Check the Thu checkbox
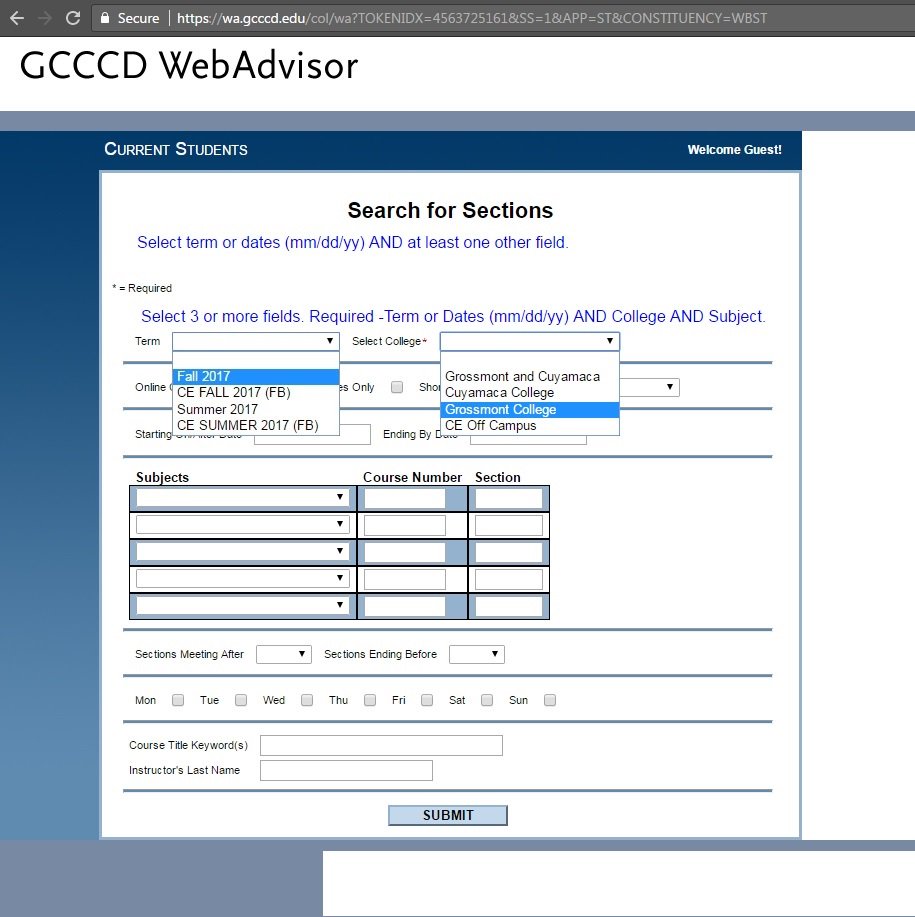The height and width of the screenshot is (917, 915). 370,700
